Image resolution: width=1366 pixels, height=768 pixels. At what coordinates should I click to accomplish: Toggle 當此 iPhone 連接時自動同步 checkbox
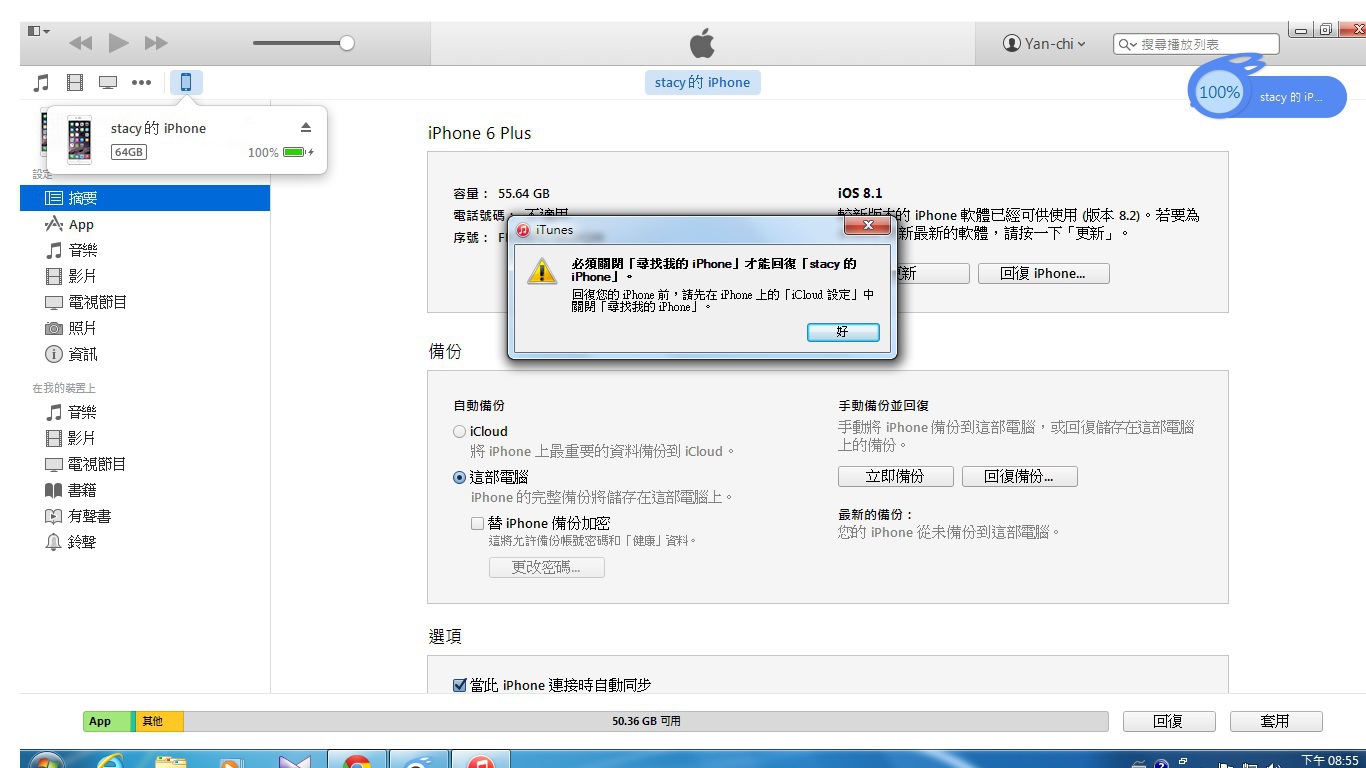pos(460,685)
